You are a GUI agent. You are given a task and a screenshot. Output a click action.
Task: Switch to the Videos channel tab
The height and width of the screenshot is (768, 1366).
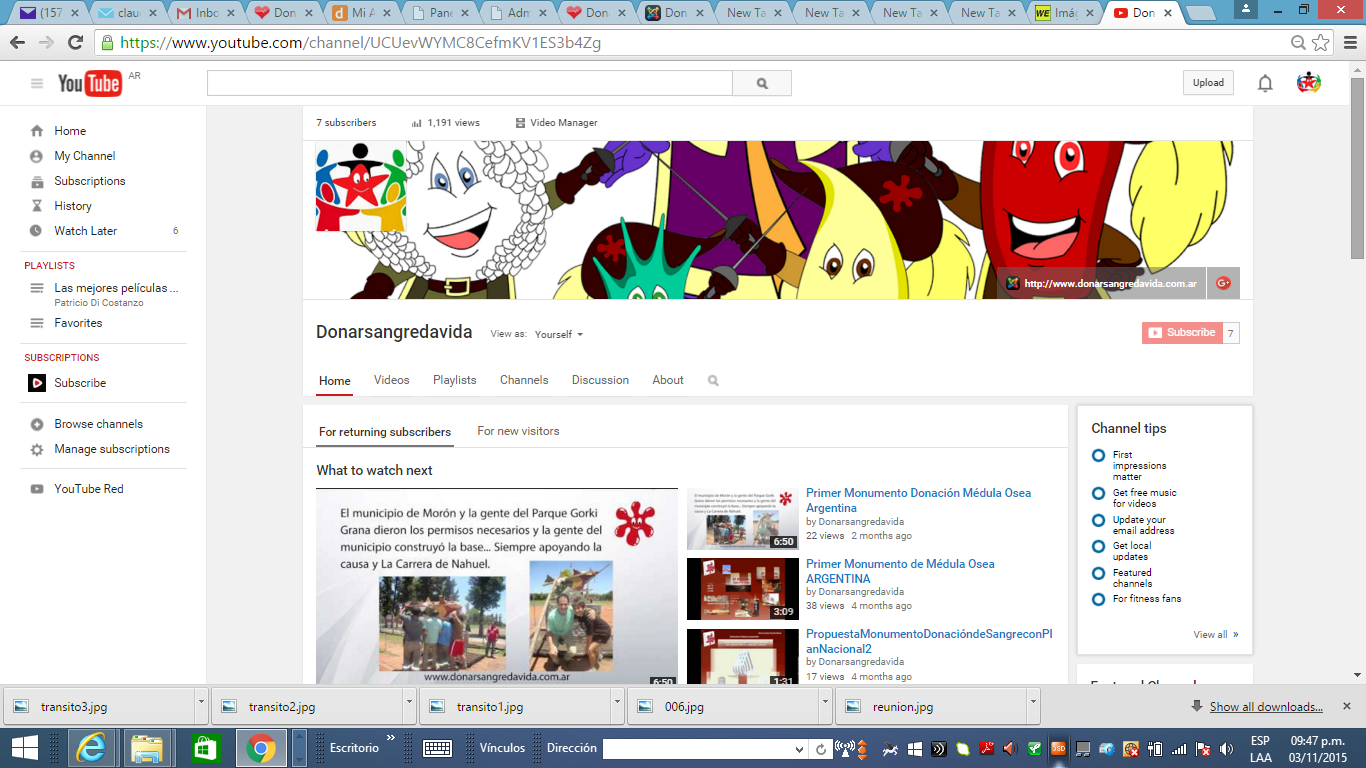[x=391, y=380]
